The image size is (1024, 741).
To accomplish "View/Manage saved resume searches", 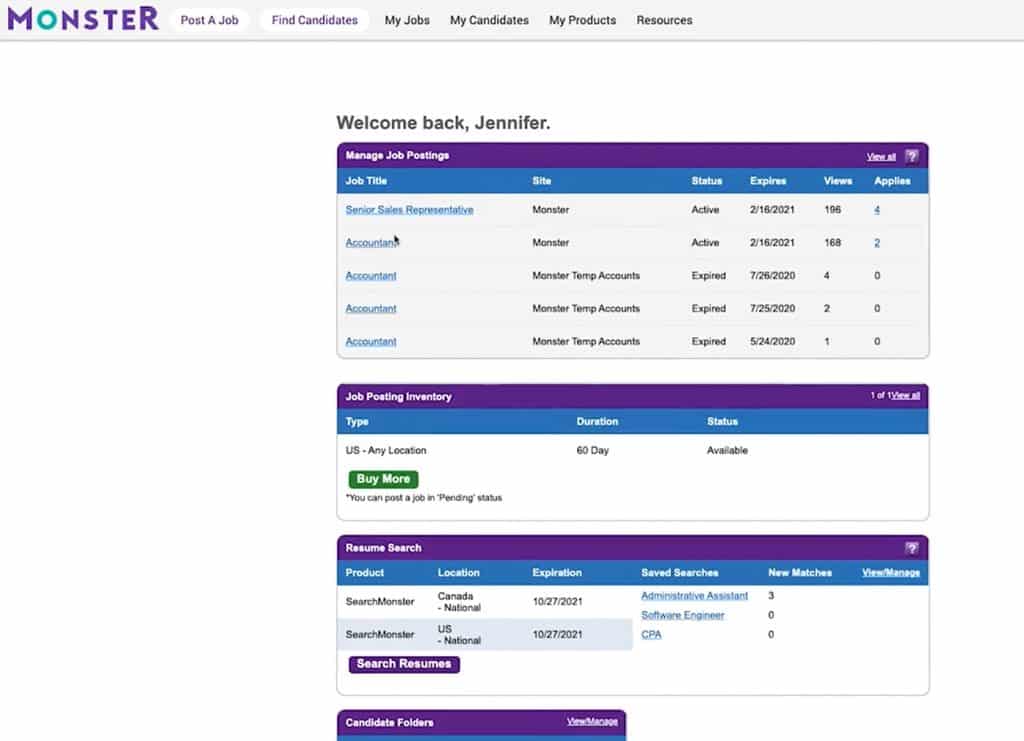I will (x=888, y=572).
